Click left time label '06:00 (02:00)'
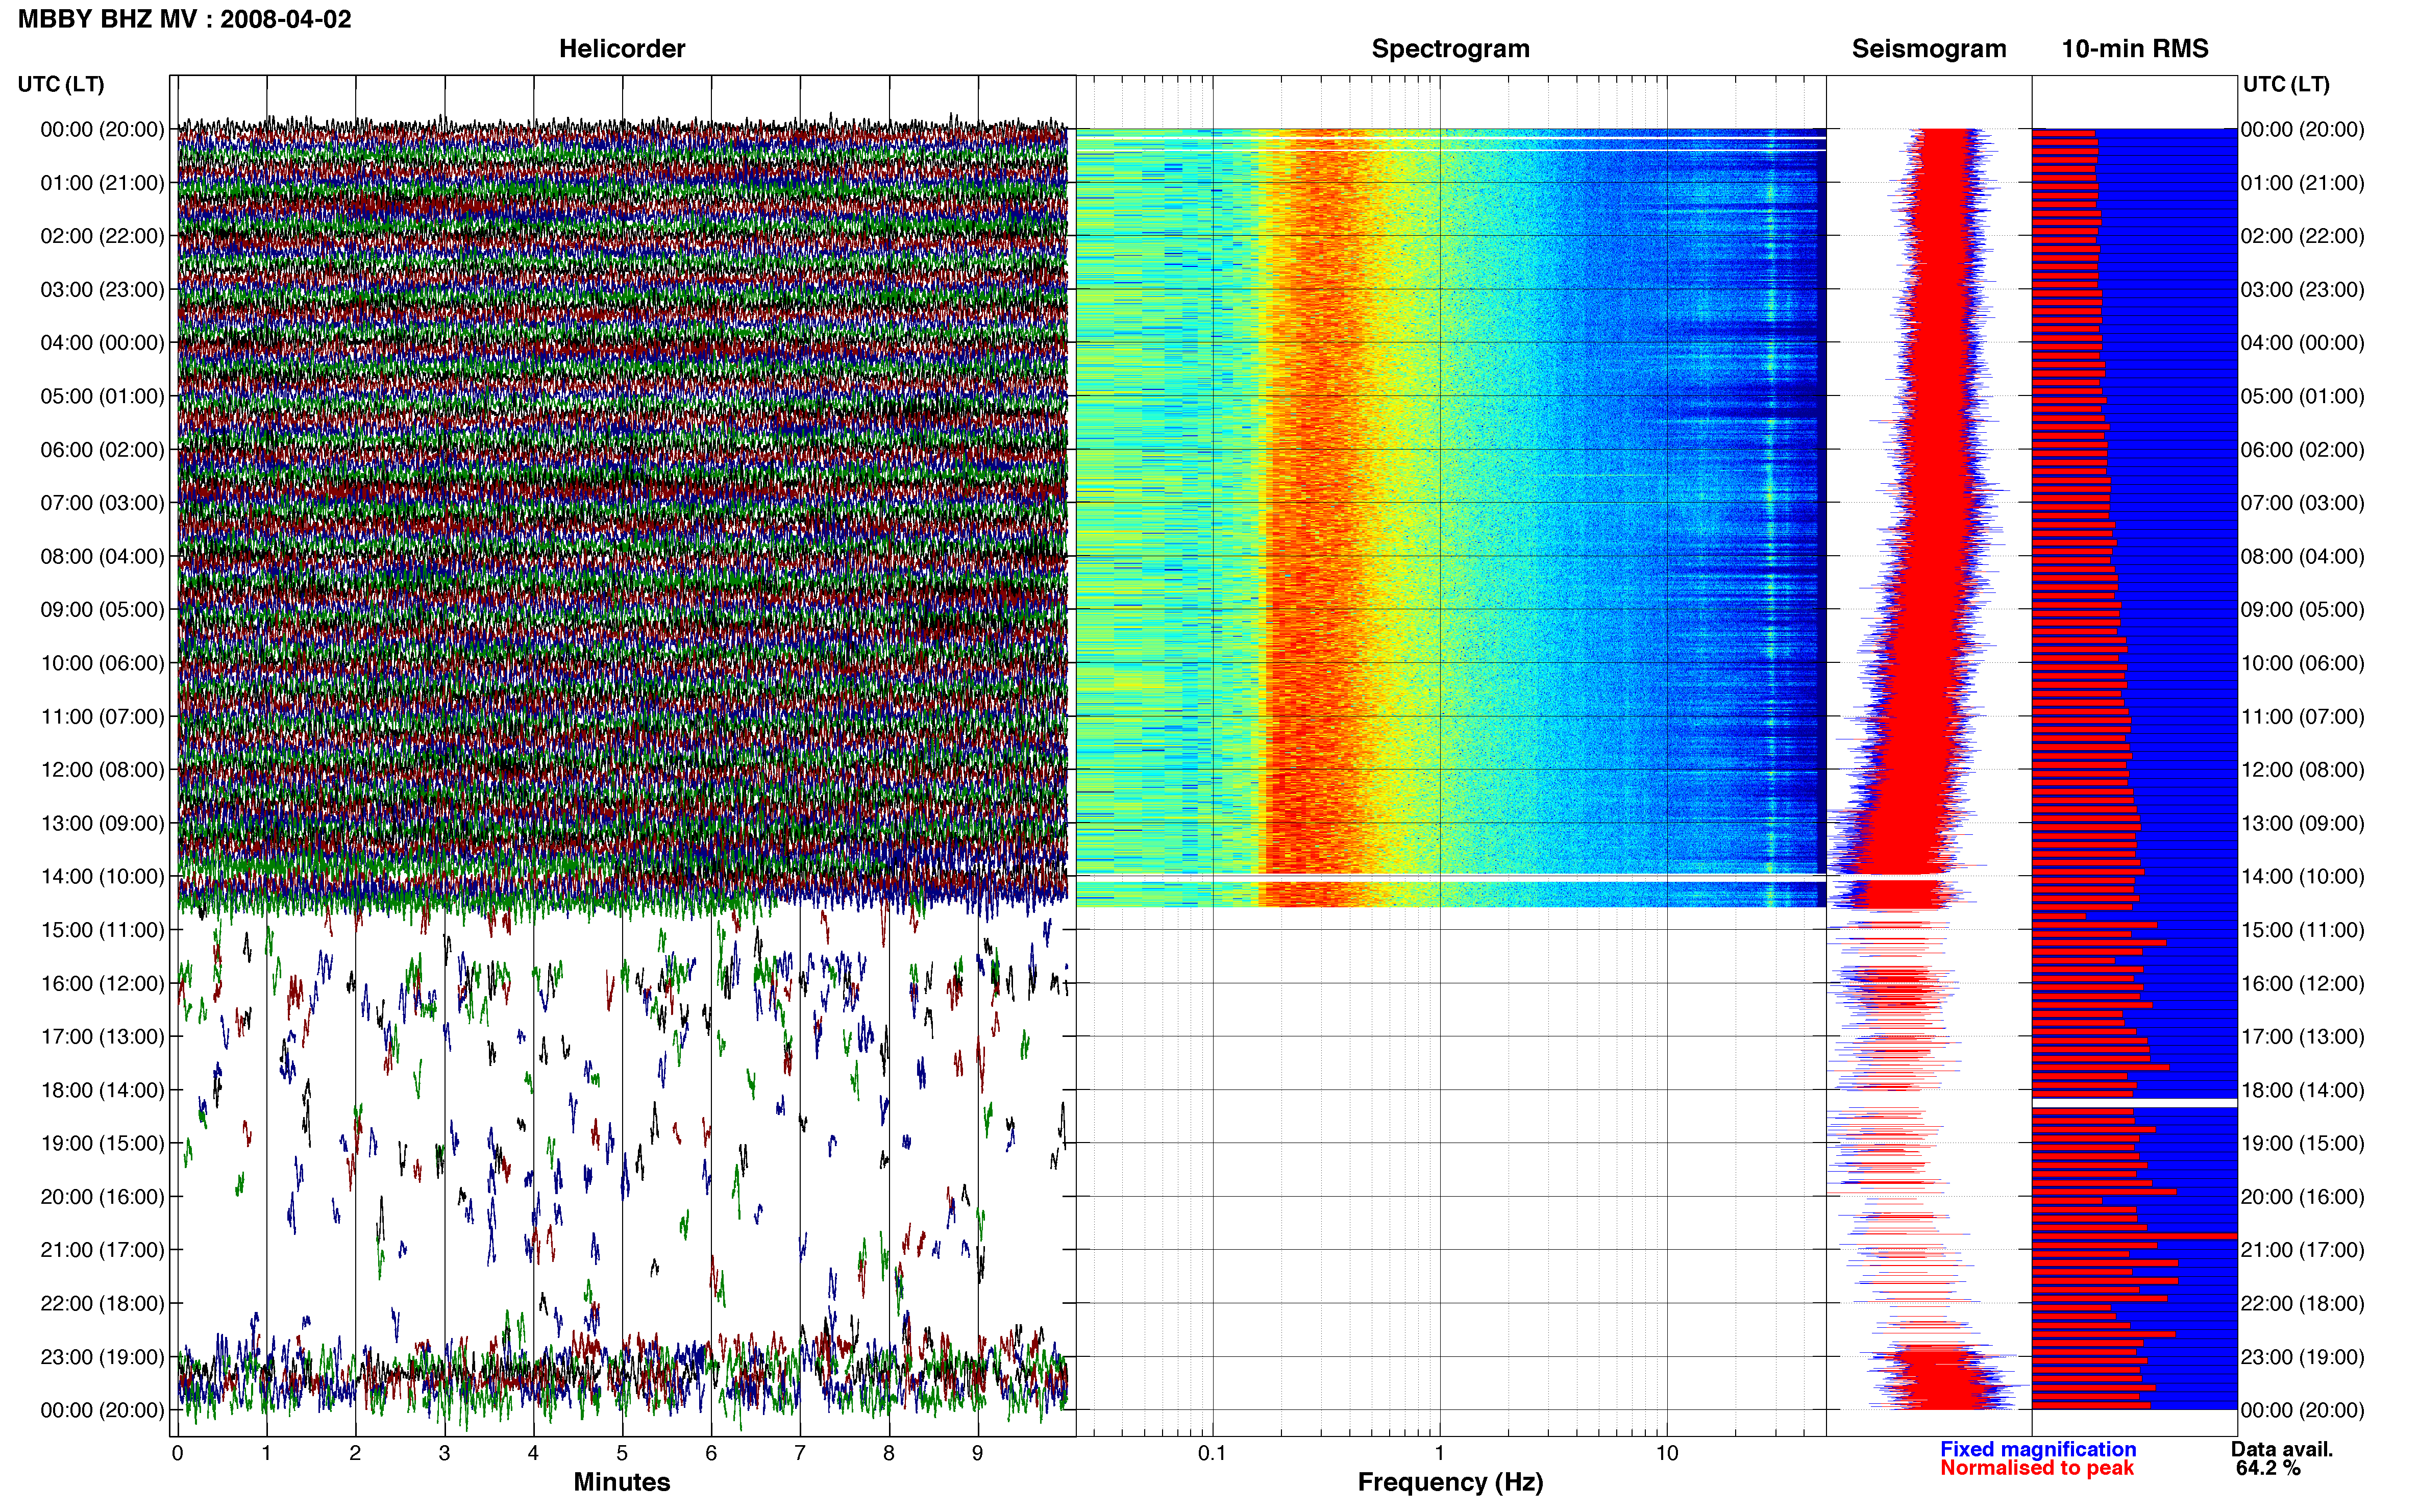Viewport: 2419px width, 1512px height. (102, 450)
